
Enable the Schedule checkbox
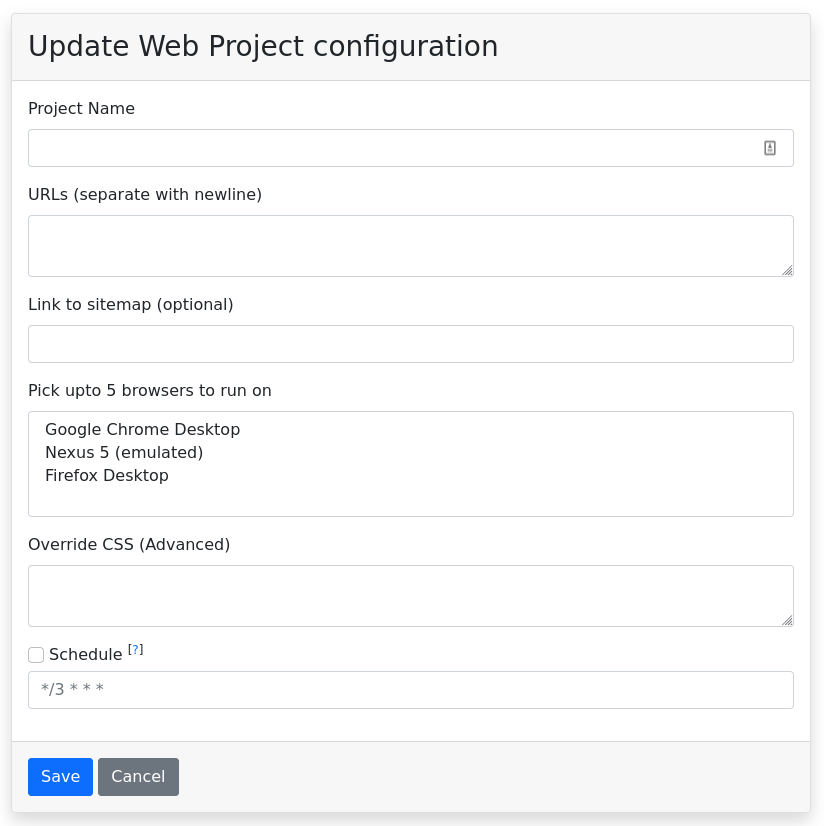coord(36,655)
